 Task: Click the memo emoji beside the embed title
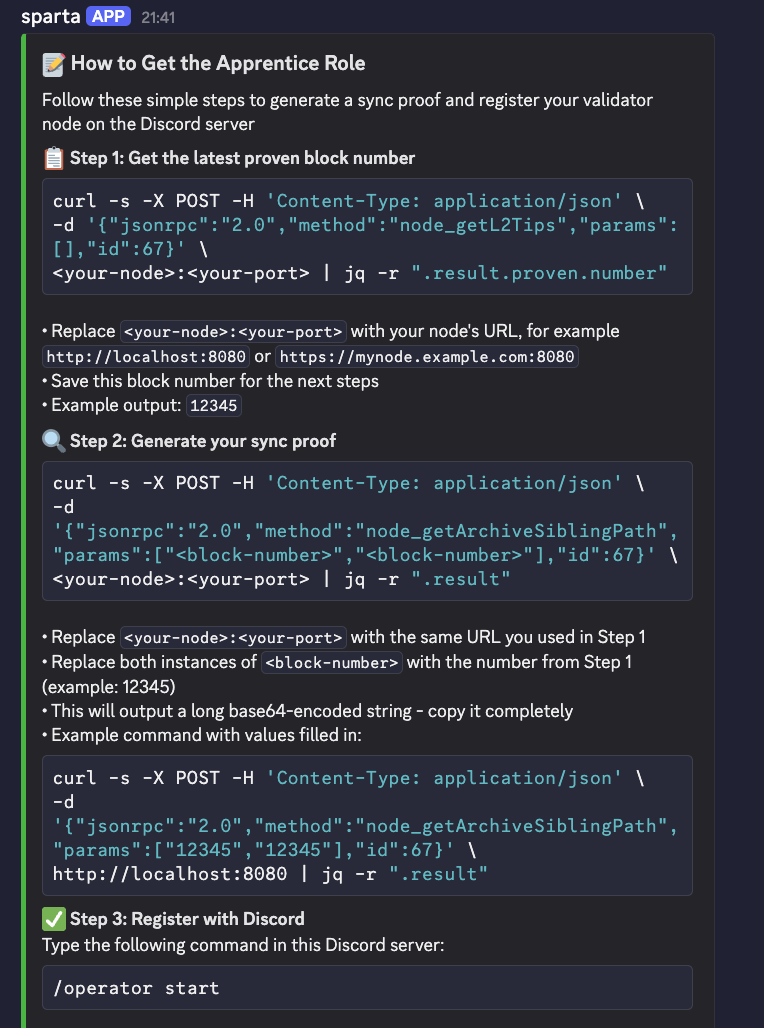pyautogui.click(x=54, y=64)
